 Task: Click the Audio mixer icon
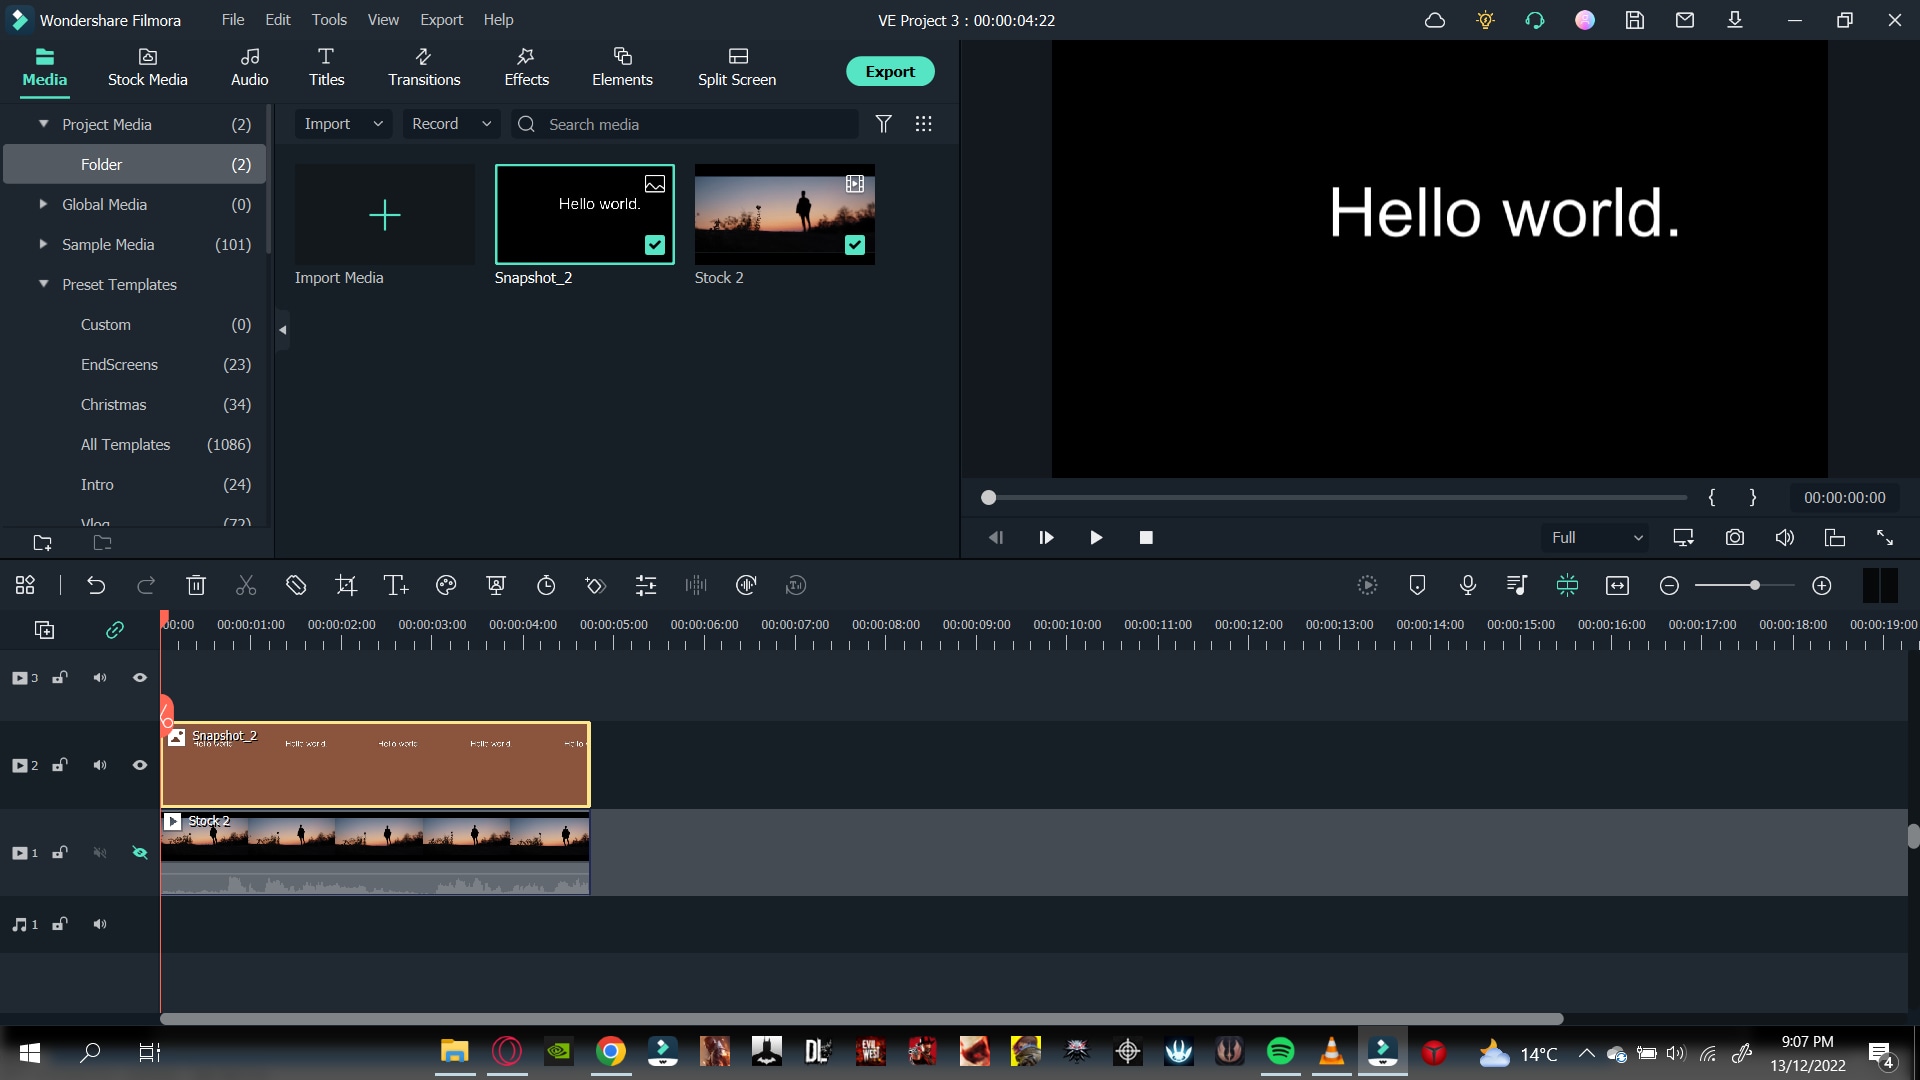(1518, 585)
